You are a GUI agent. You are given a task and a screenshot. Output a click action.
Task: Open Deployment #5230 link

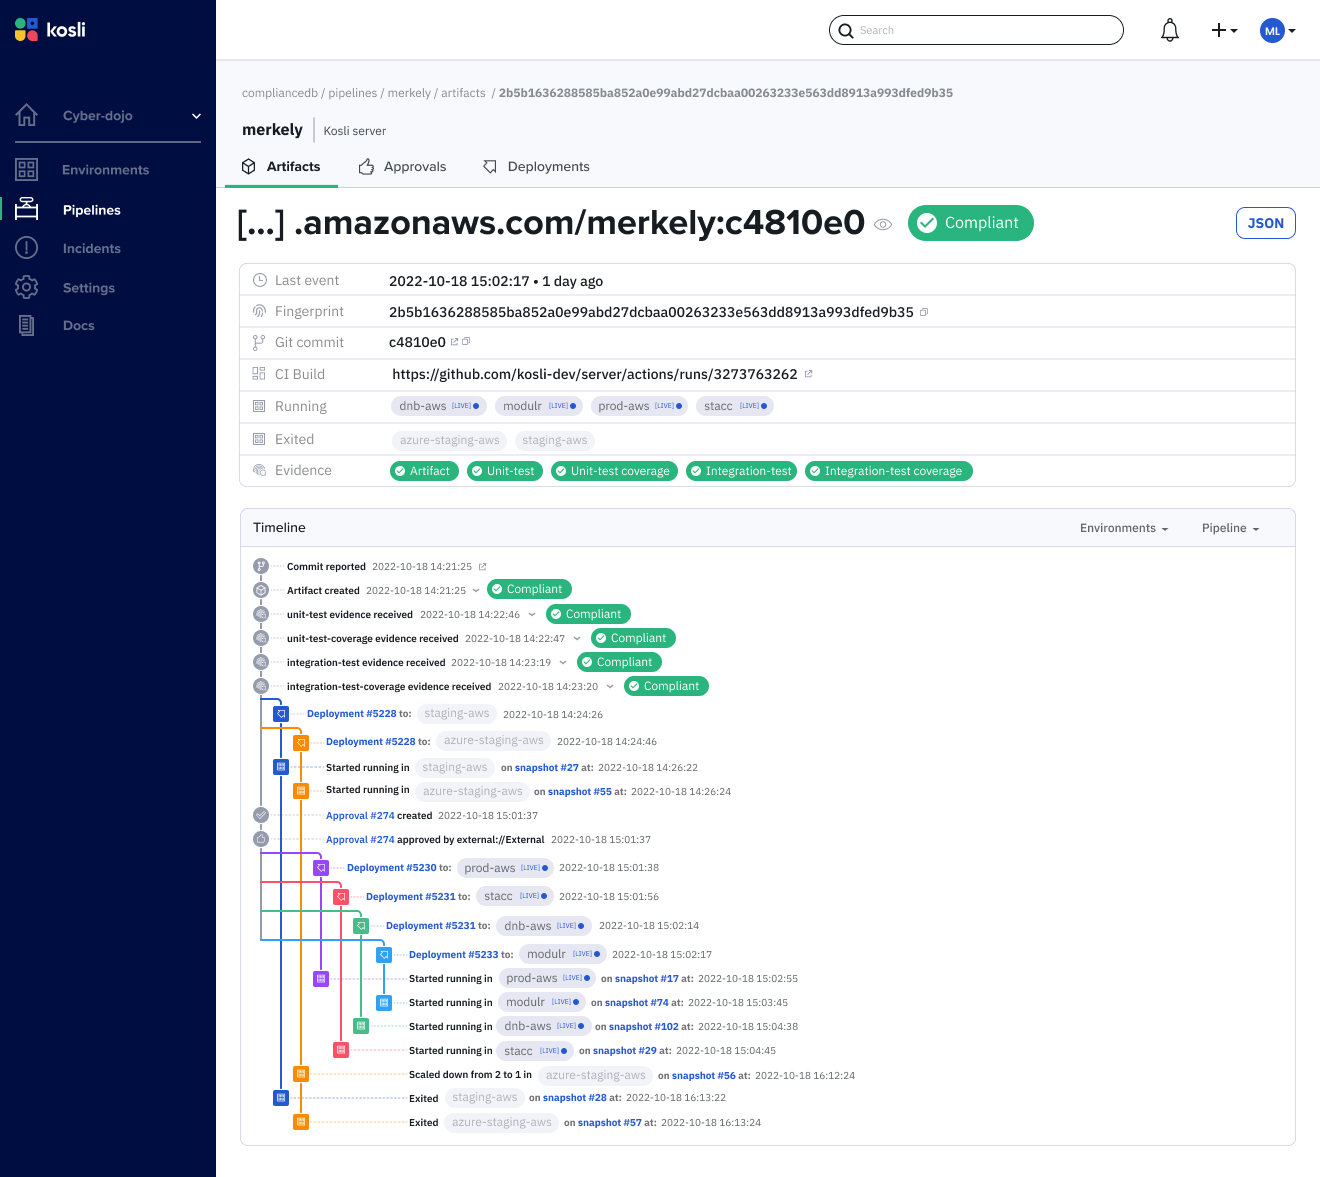[392, 868]
